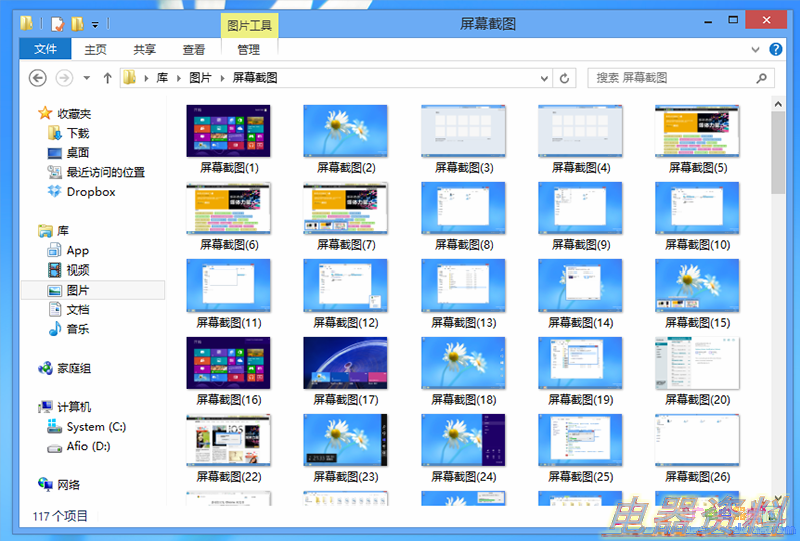Open Dropbox in favorites sidebar
The height and width of the screenshot is (541, 800).
[x=90, y=192]
